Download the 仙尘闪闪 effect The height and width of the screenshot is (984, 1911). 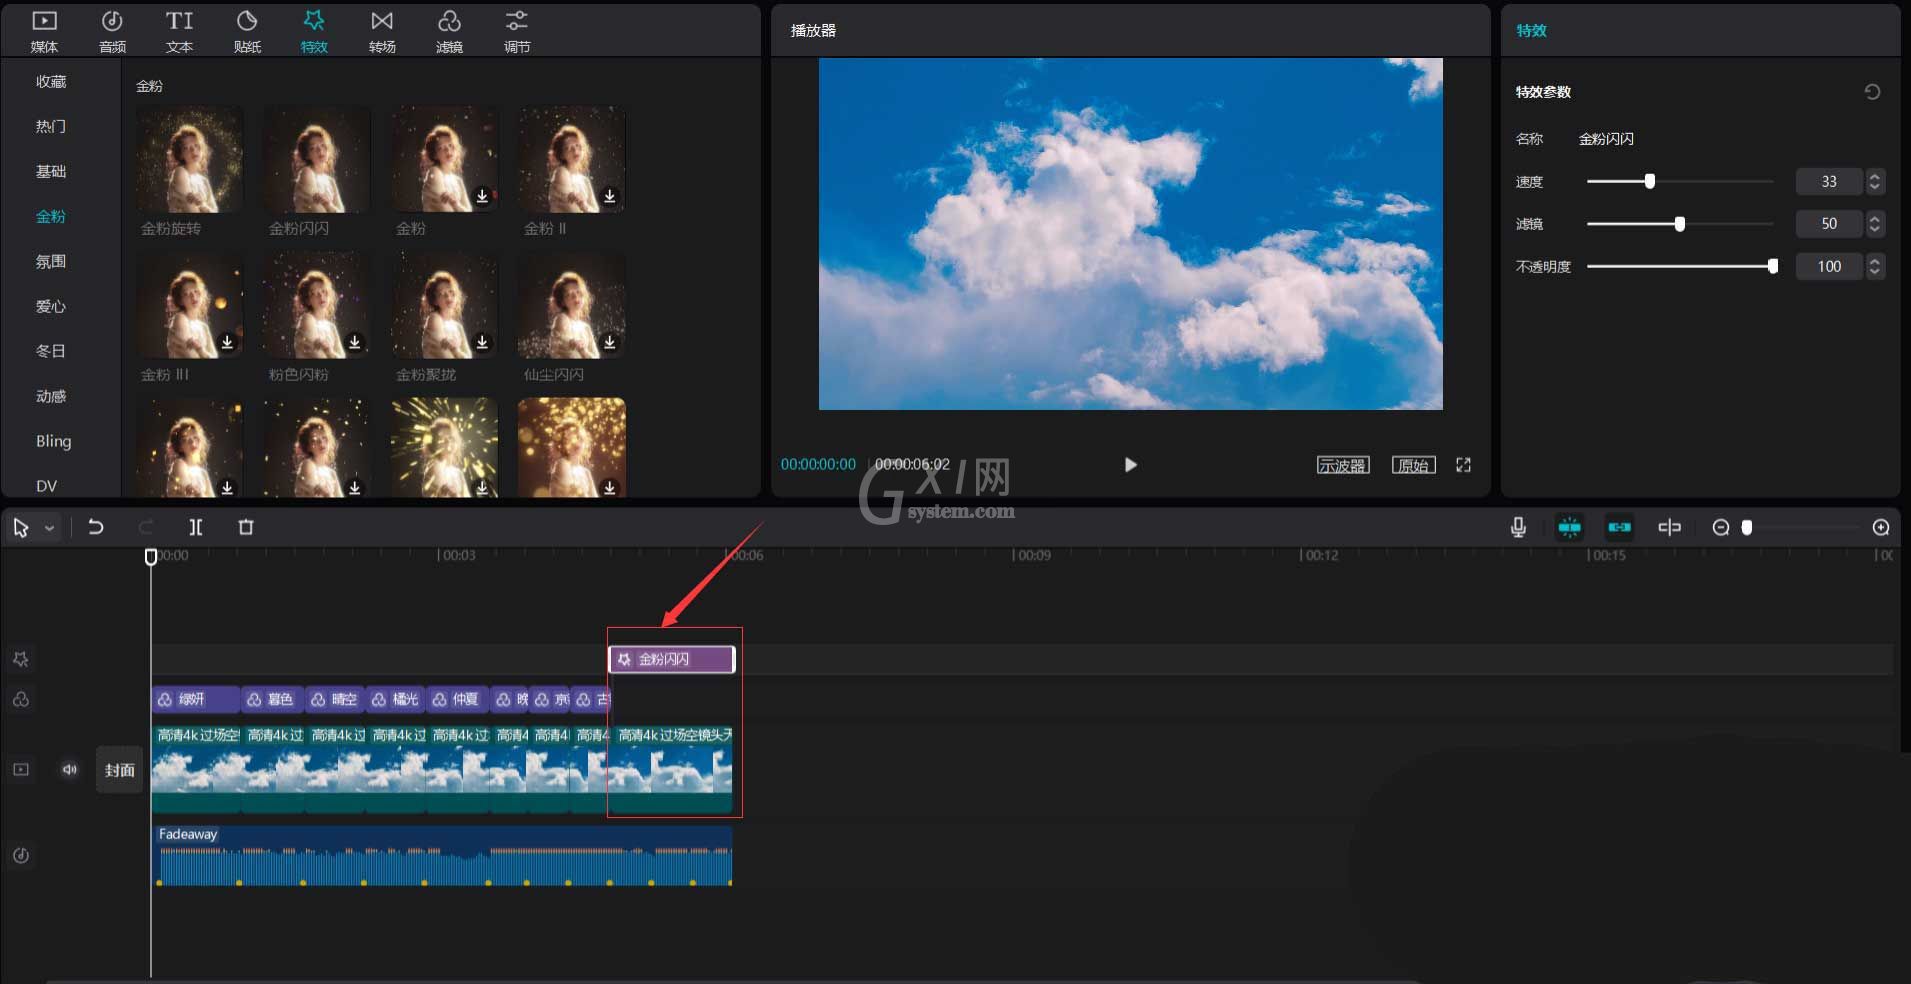(610, 342)
